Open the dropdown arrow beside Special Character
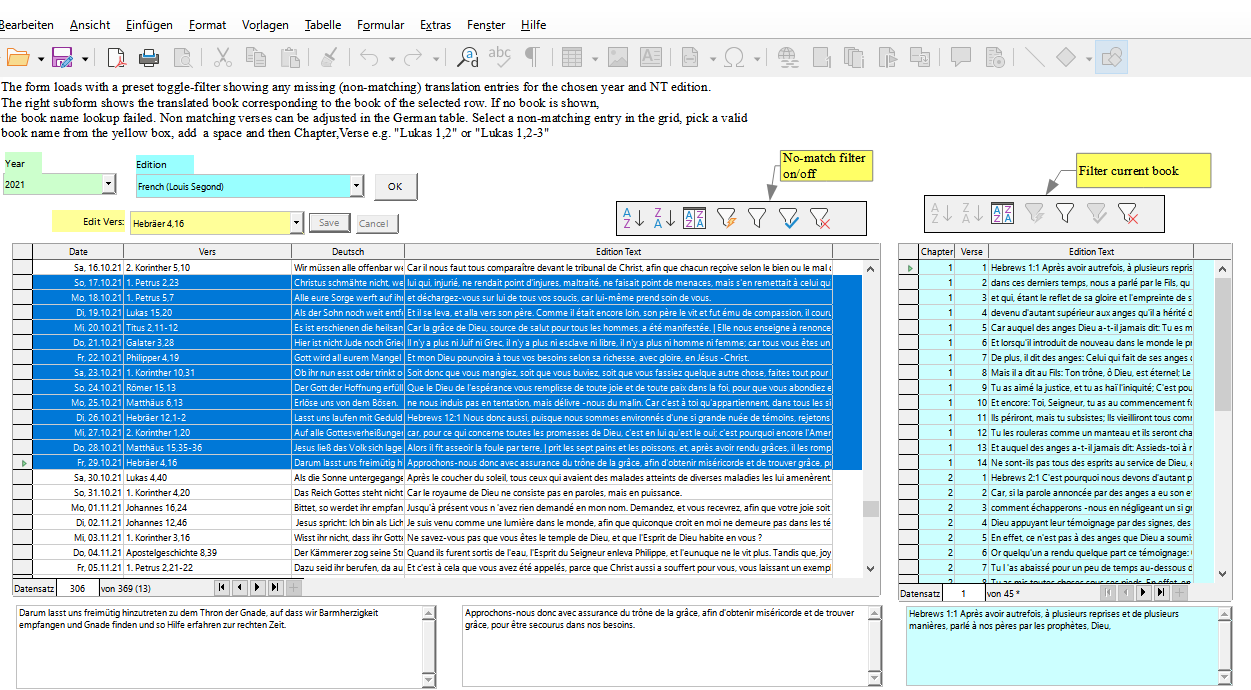The height and width of the screenshot is (690, 1251). tap(755, 58)
